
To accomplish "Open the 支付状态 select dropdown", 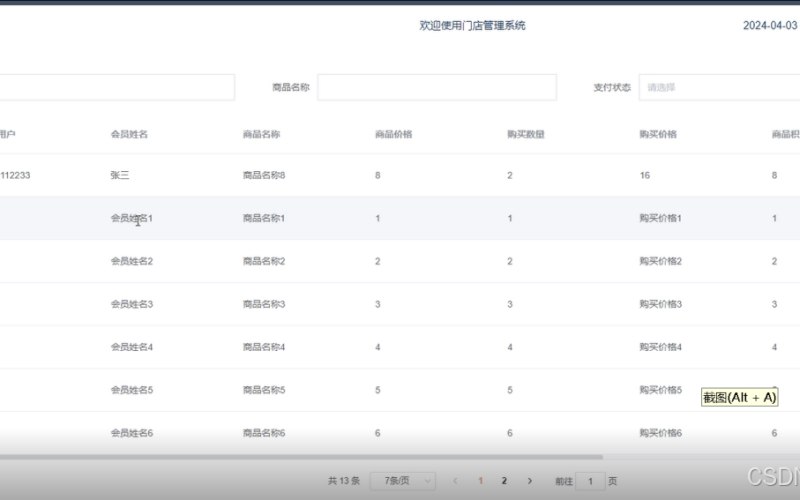I will [719, 87].
